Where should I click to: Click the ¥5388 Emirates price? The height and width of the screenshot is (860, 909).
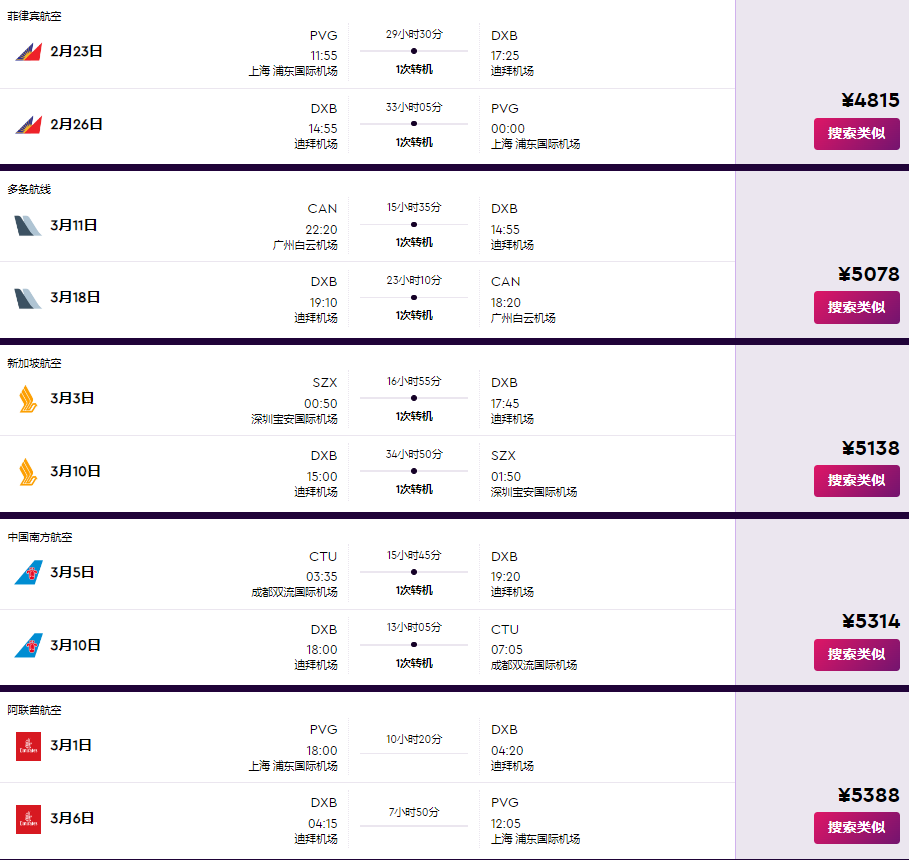(x=869, y=795)
